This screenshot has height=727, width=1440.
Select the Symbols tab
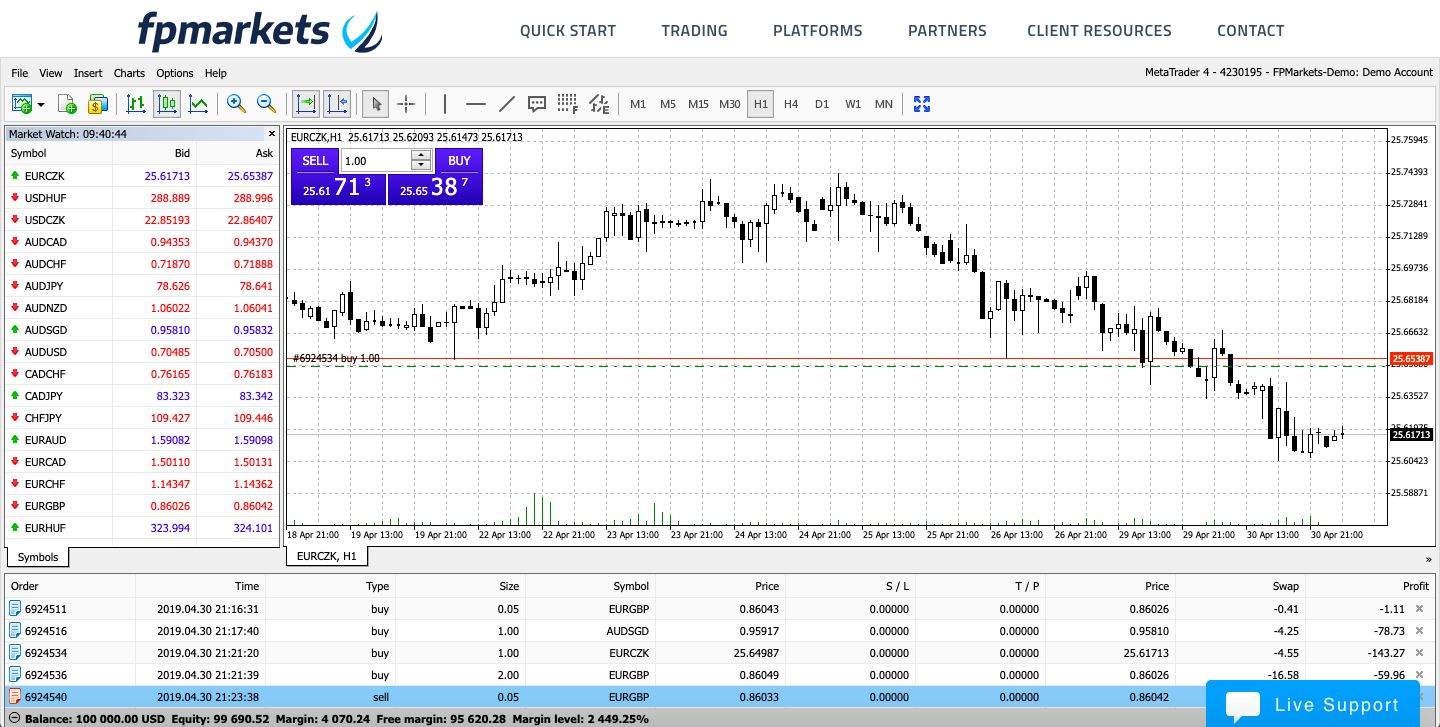pos(39,557)
